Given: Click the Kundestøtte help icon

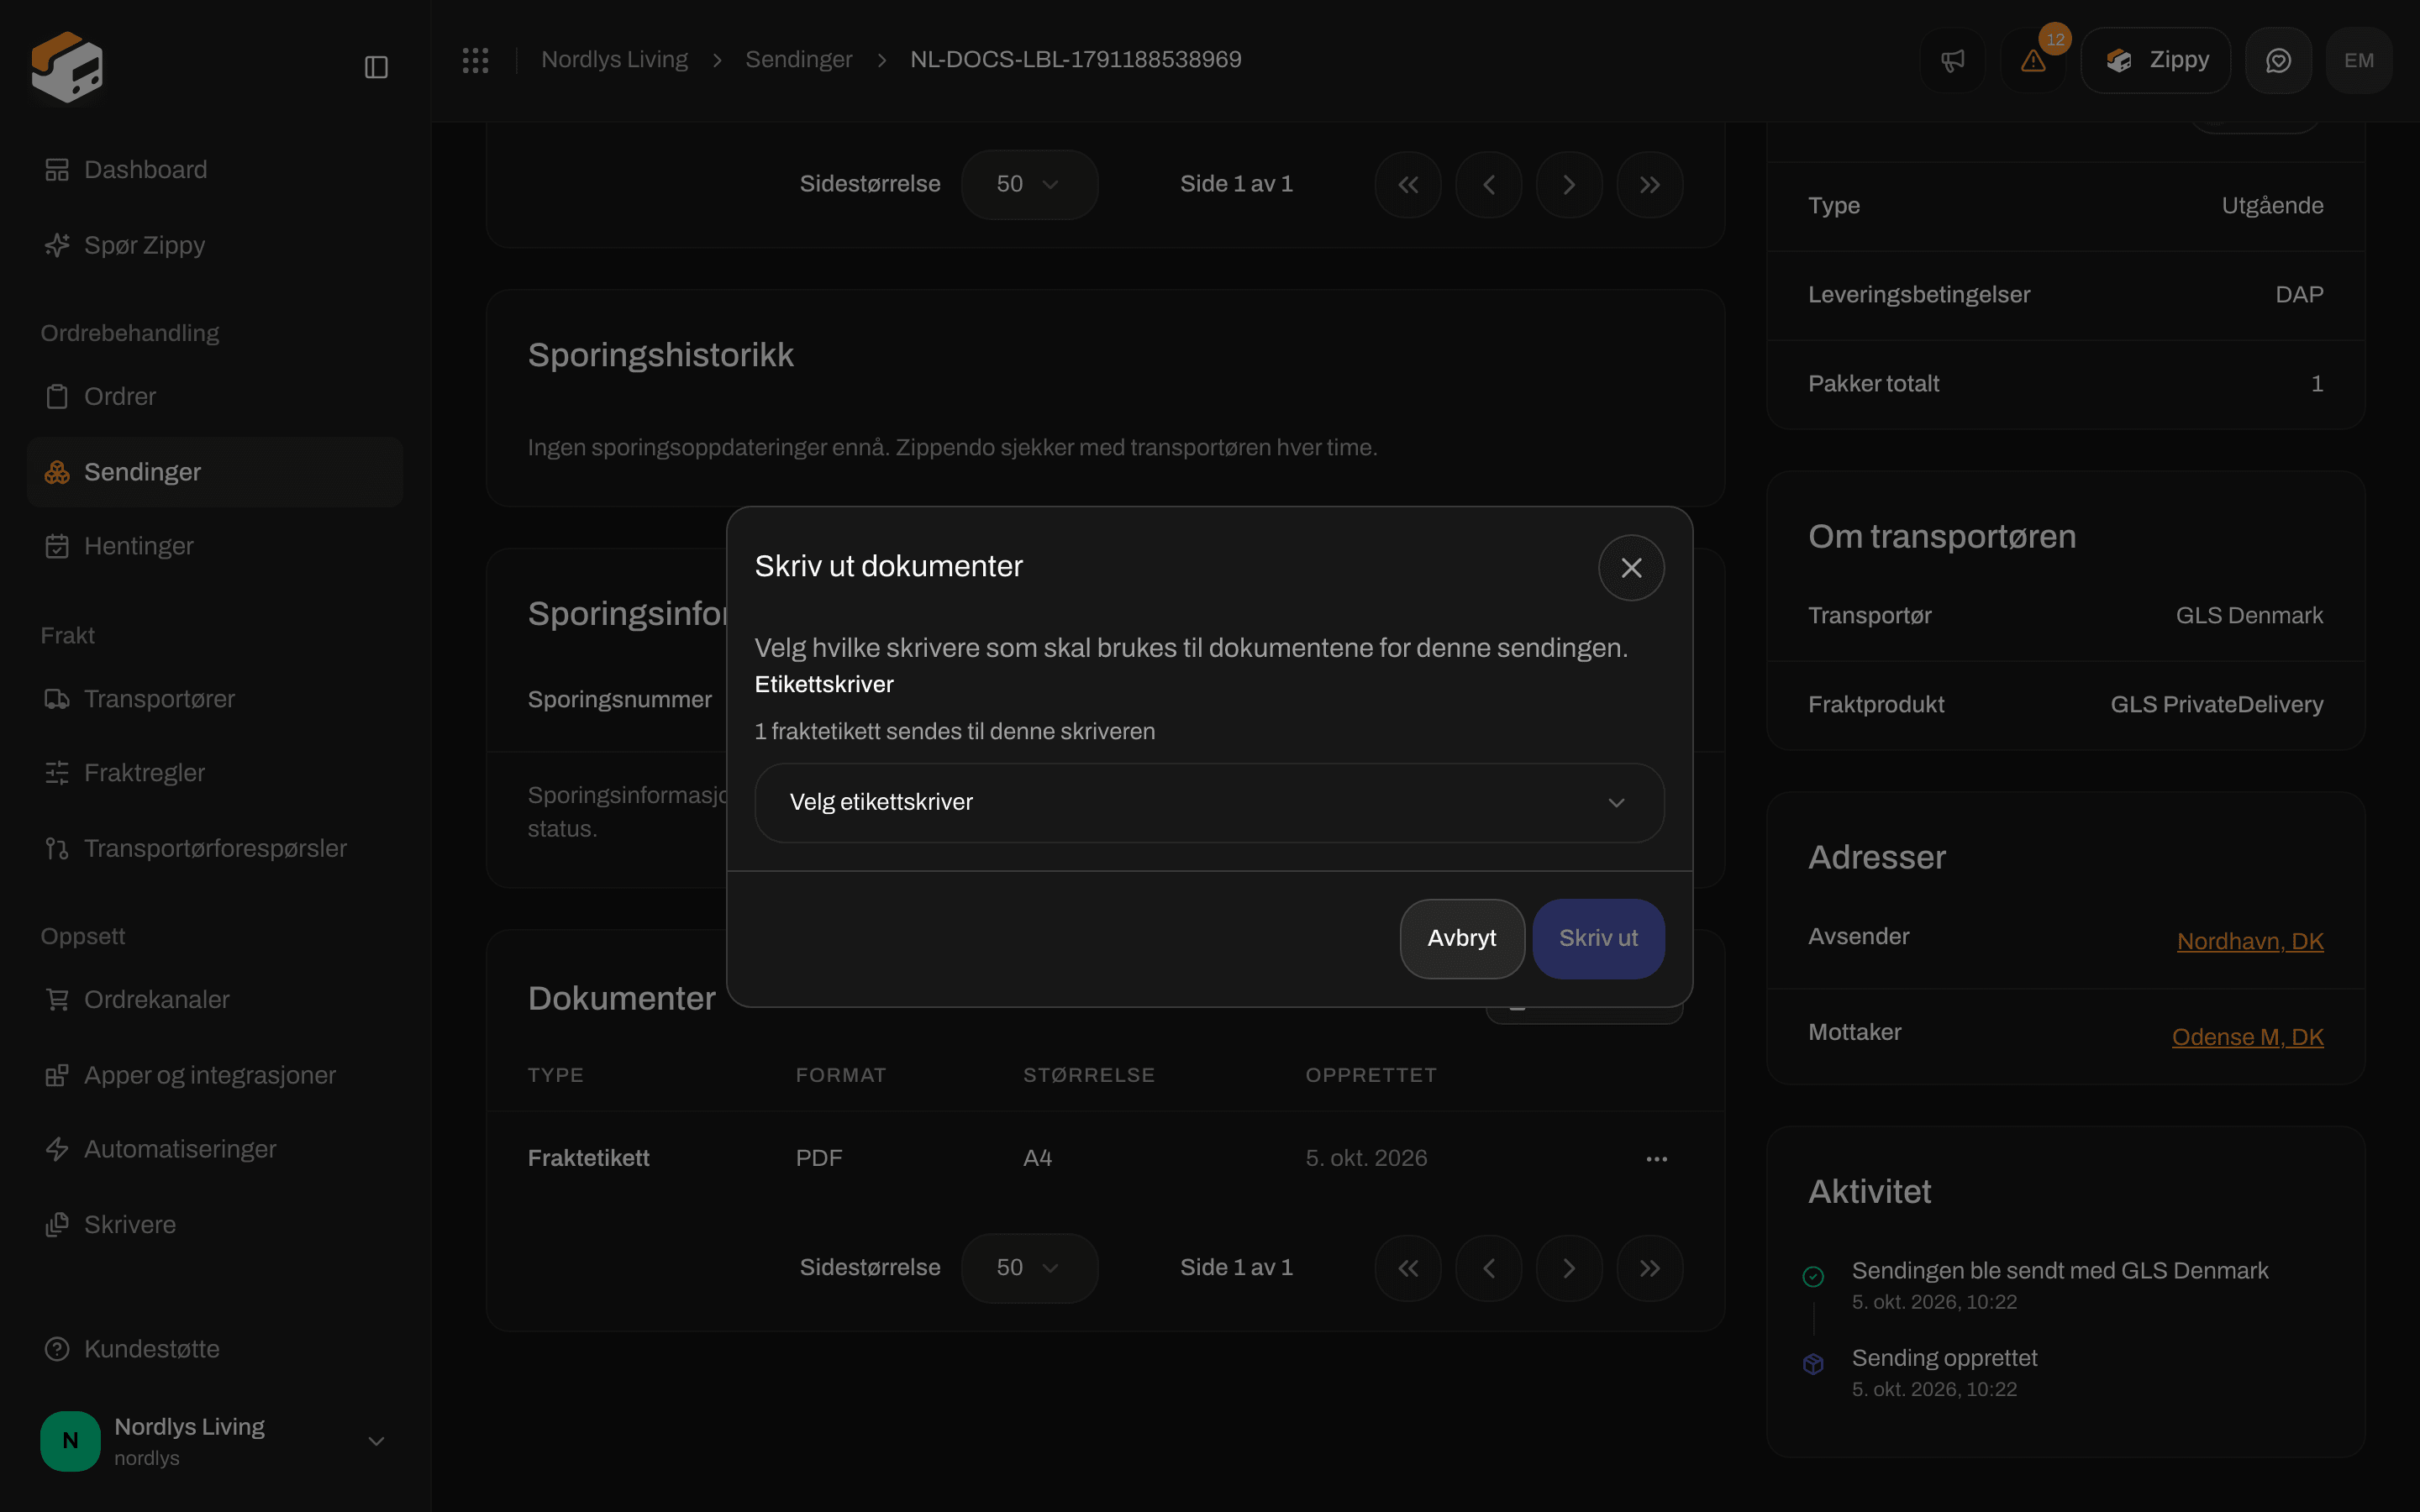Looking at the screenshot, I should coord(57,1349).
